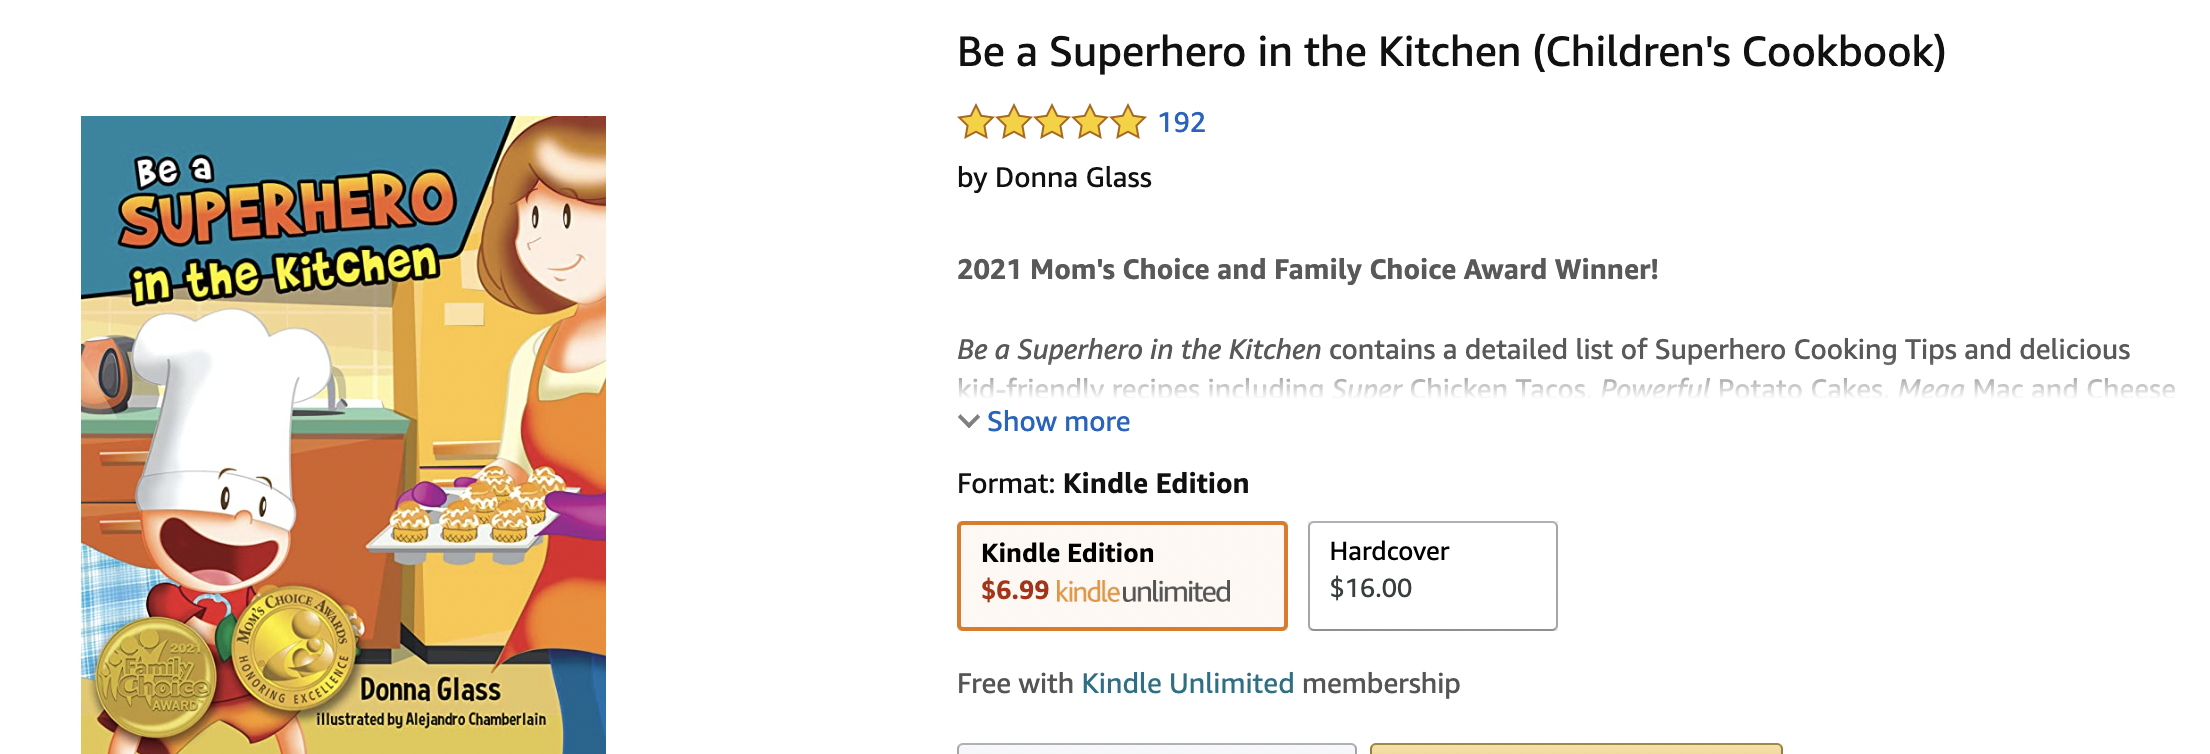Image resolution: width=2210 pixels, height=754 pixels.
Task: Select the Hardcover format option
Action: (1431, 575)
